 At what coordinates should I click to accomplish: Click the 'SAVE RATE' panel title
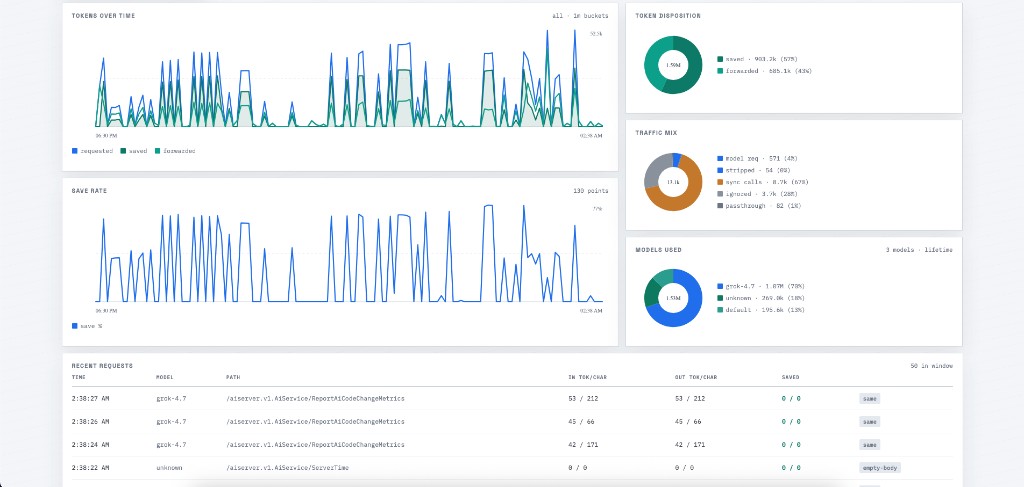(x=89, y=191)
